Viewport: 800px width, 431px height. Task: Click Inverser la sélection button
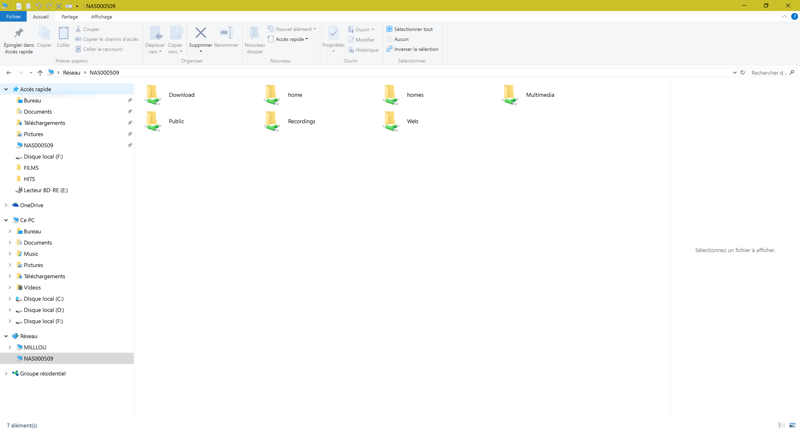414,49
